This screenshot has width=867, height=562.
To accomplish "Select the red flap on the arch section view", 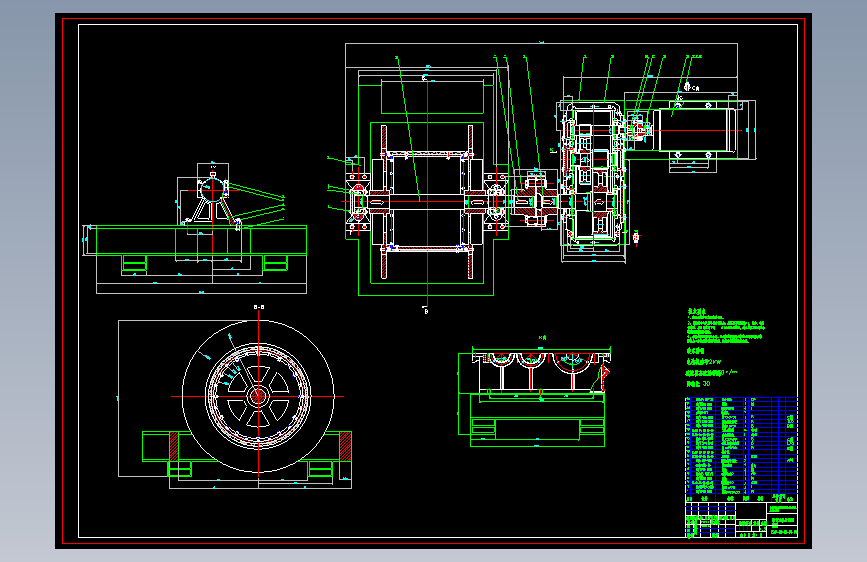I will [603, 377].
